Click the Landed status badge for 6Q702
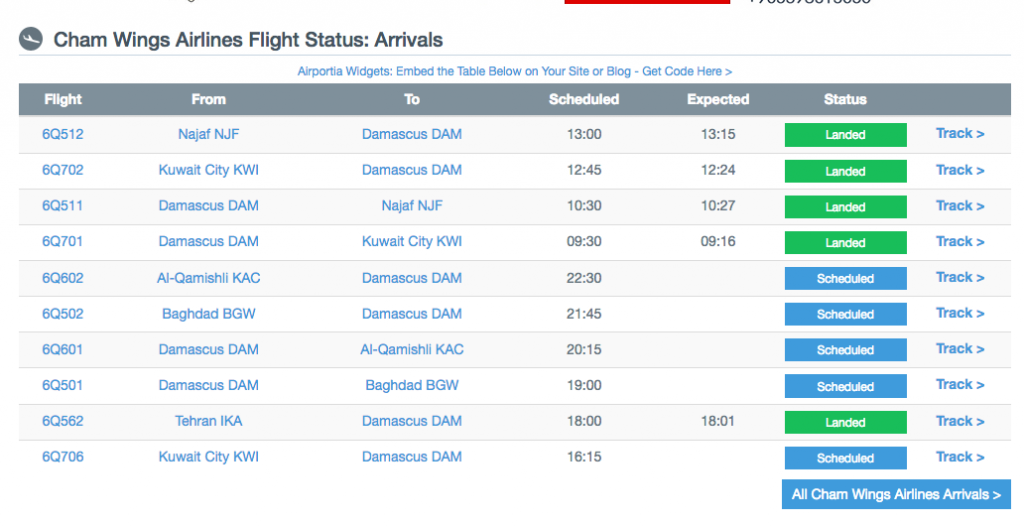 click(845, 171)
